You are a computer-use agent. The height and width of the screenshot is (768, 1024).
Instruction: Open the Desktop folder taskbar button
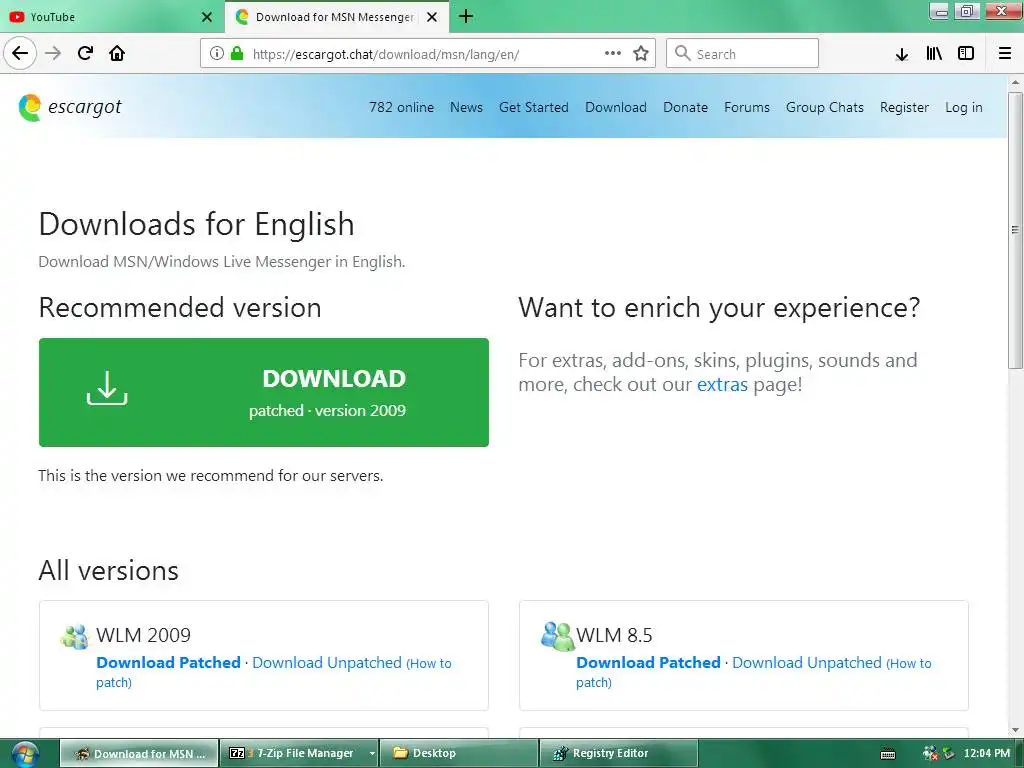point(458,754)
